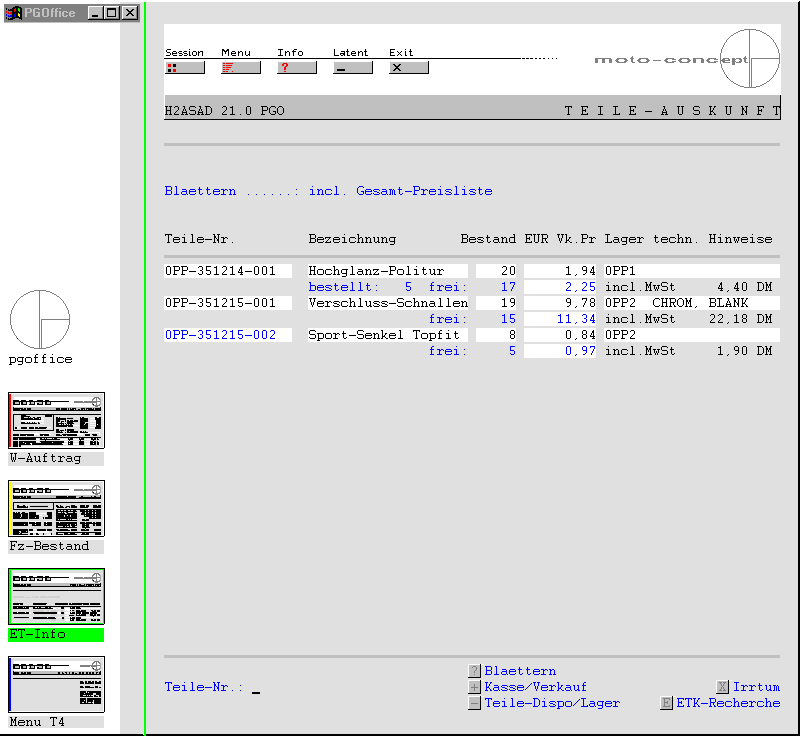Switch to the W-Auftrag session thumbnail
The image size is (800, 736).
pyautogui.click(x=56, y=420)
